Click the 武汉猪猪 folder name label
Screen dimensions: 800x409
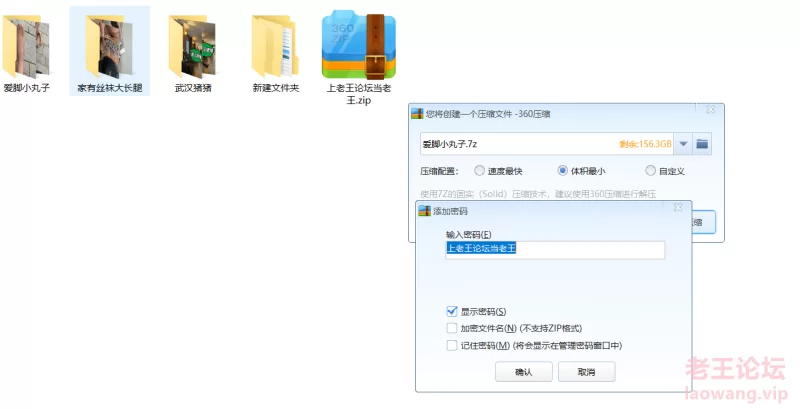coord(193,88)
